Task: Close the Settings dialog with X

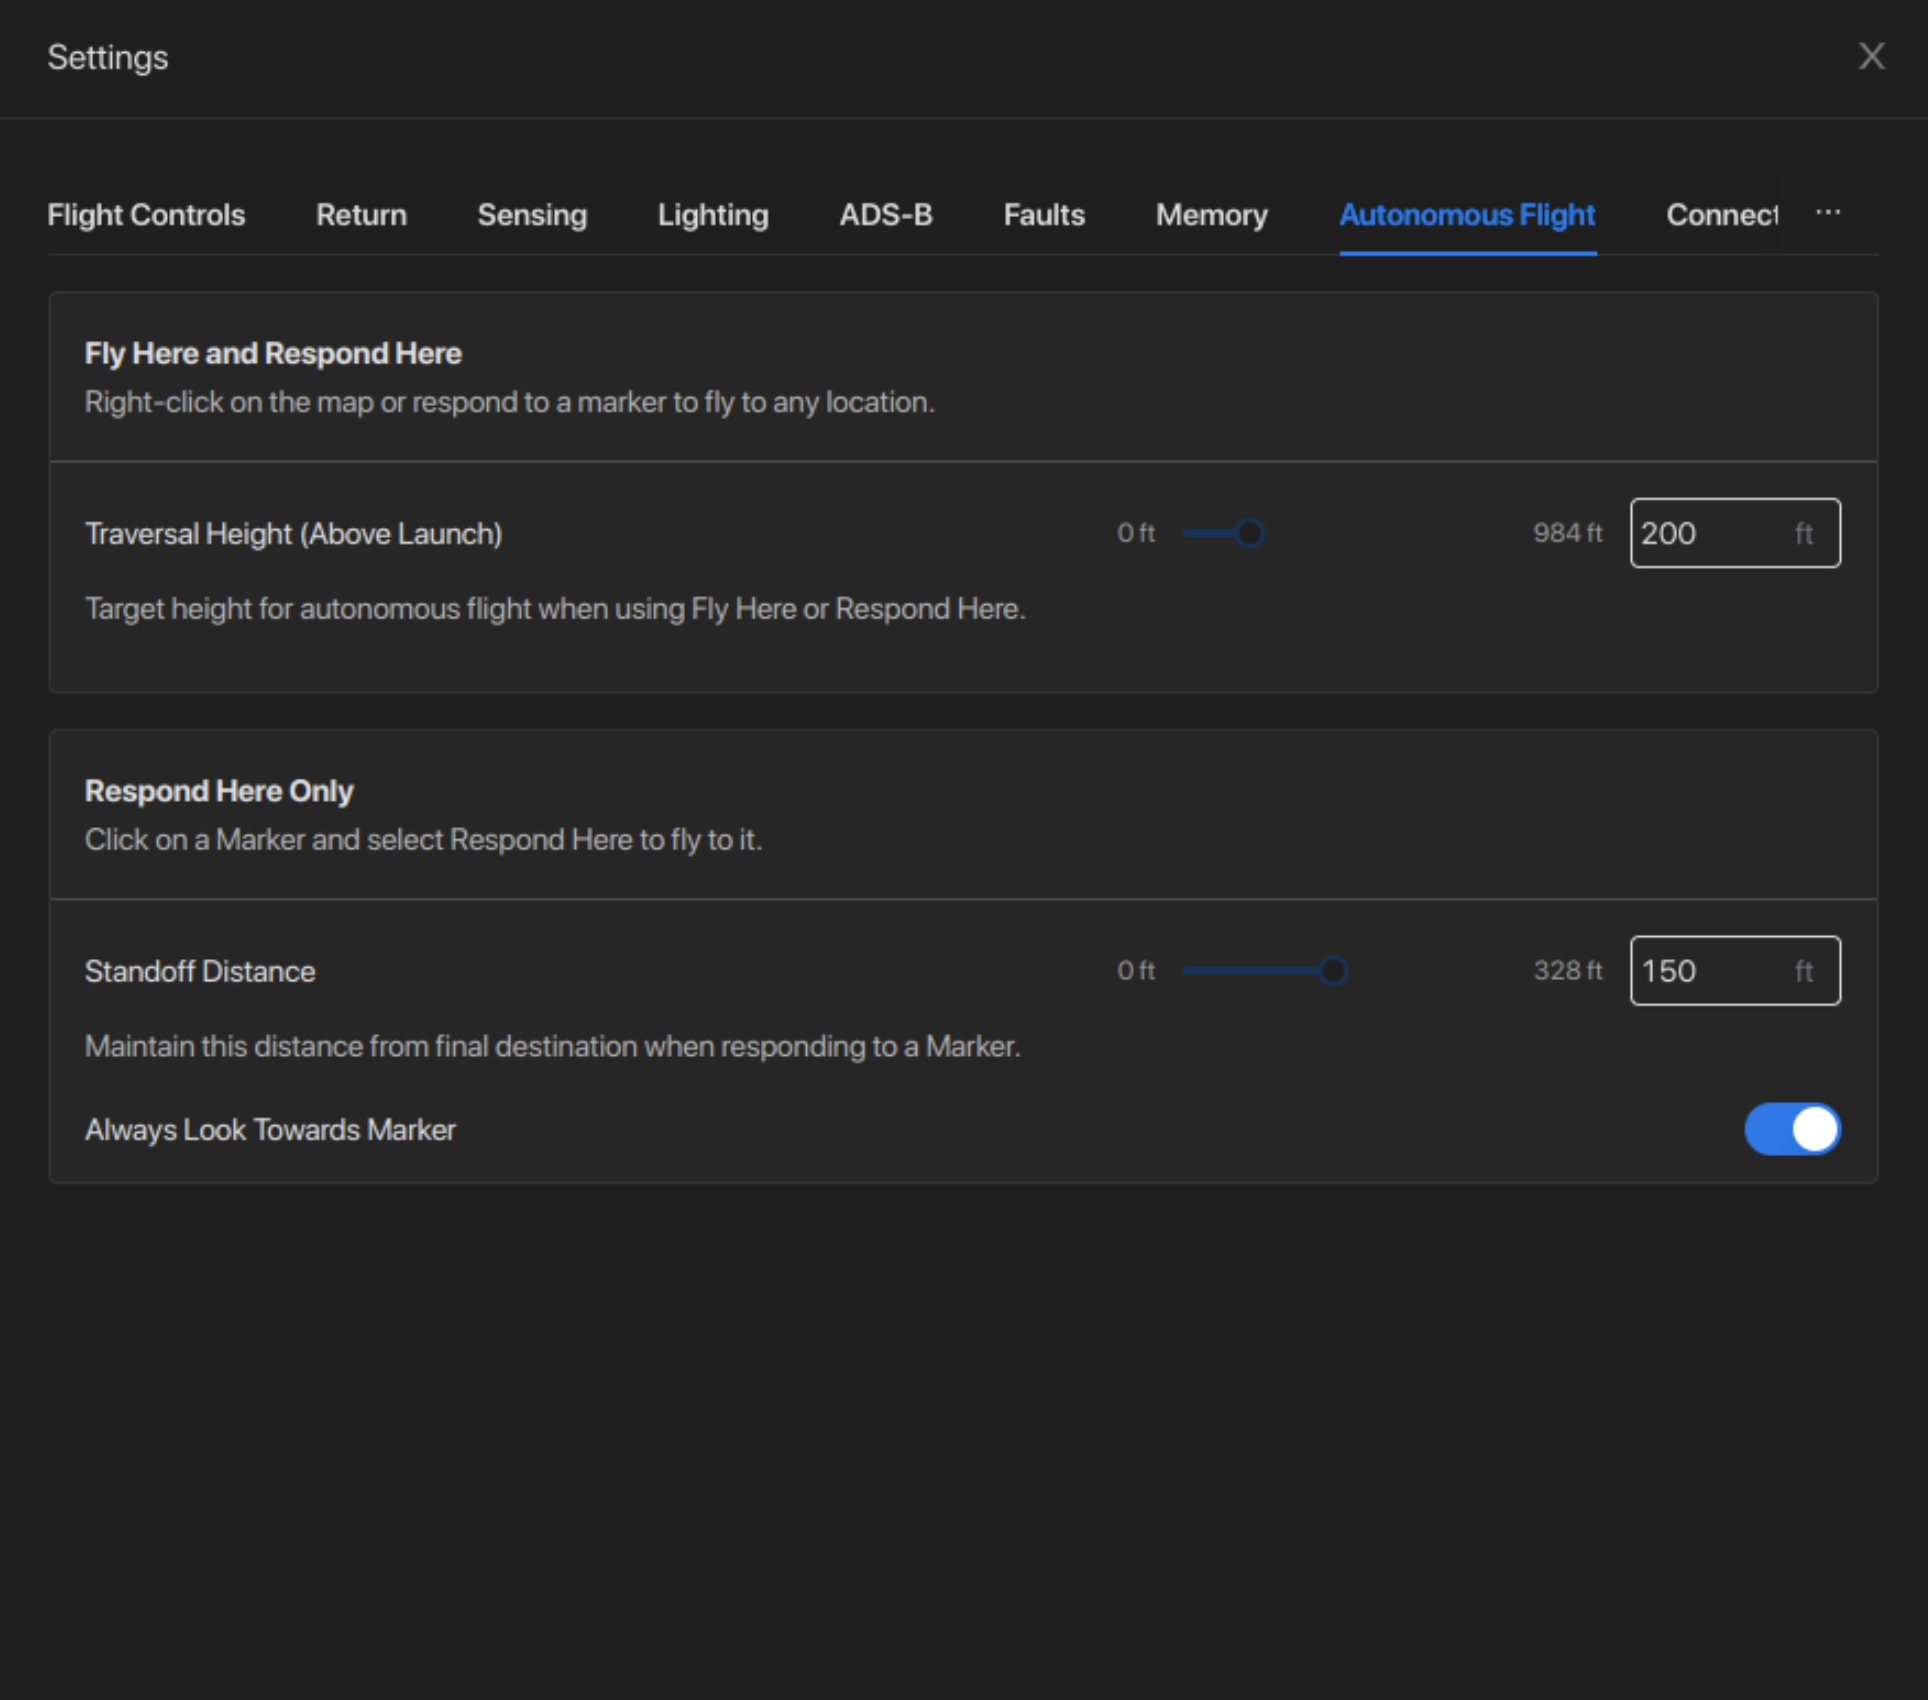Action: [x=1871, y=56]
